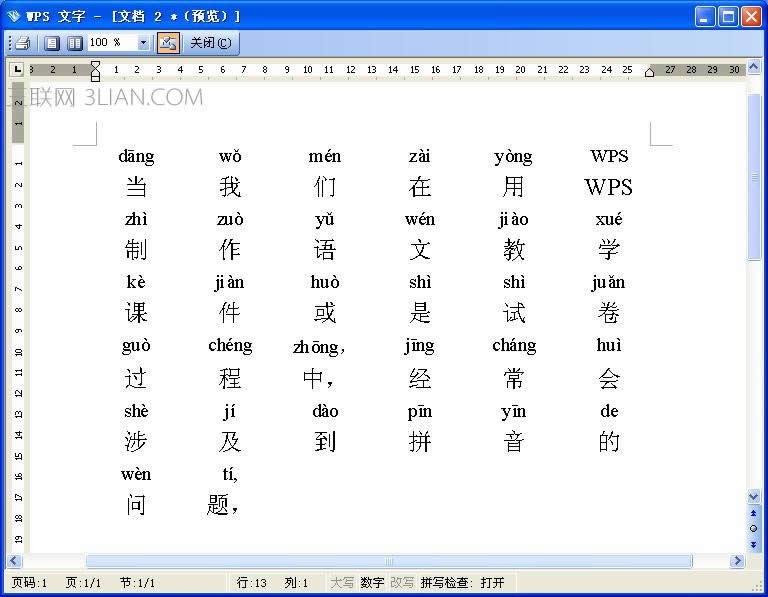Click the right indent marker on ruler
Image resolution: width=768 pixels, height=597 pixels.
tap(649, 72)
